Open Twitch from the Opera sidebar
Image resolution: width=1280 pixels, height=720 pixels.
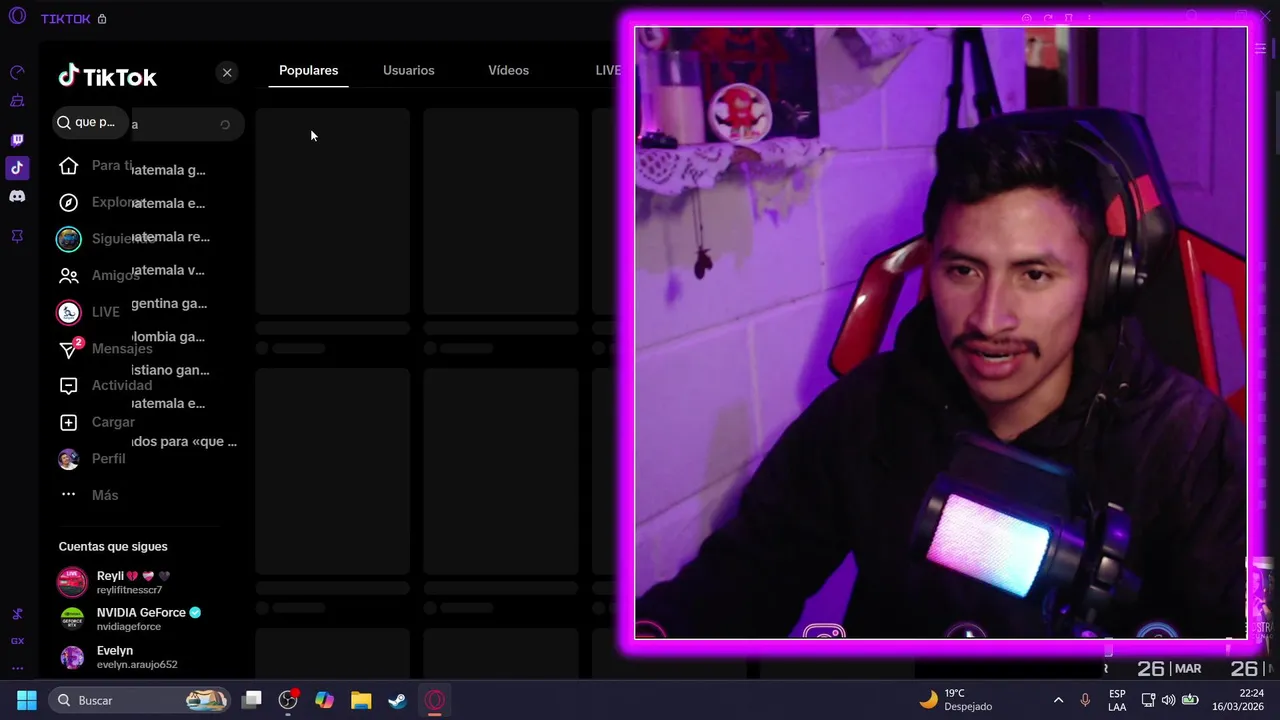[17, 140]
